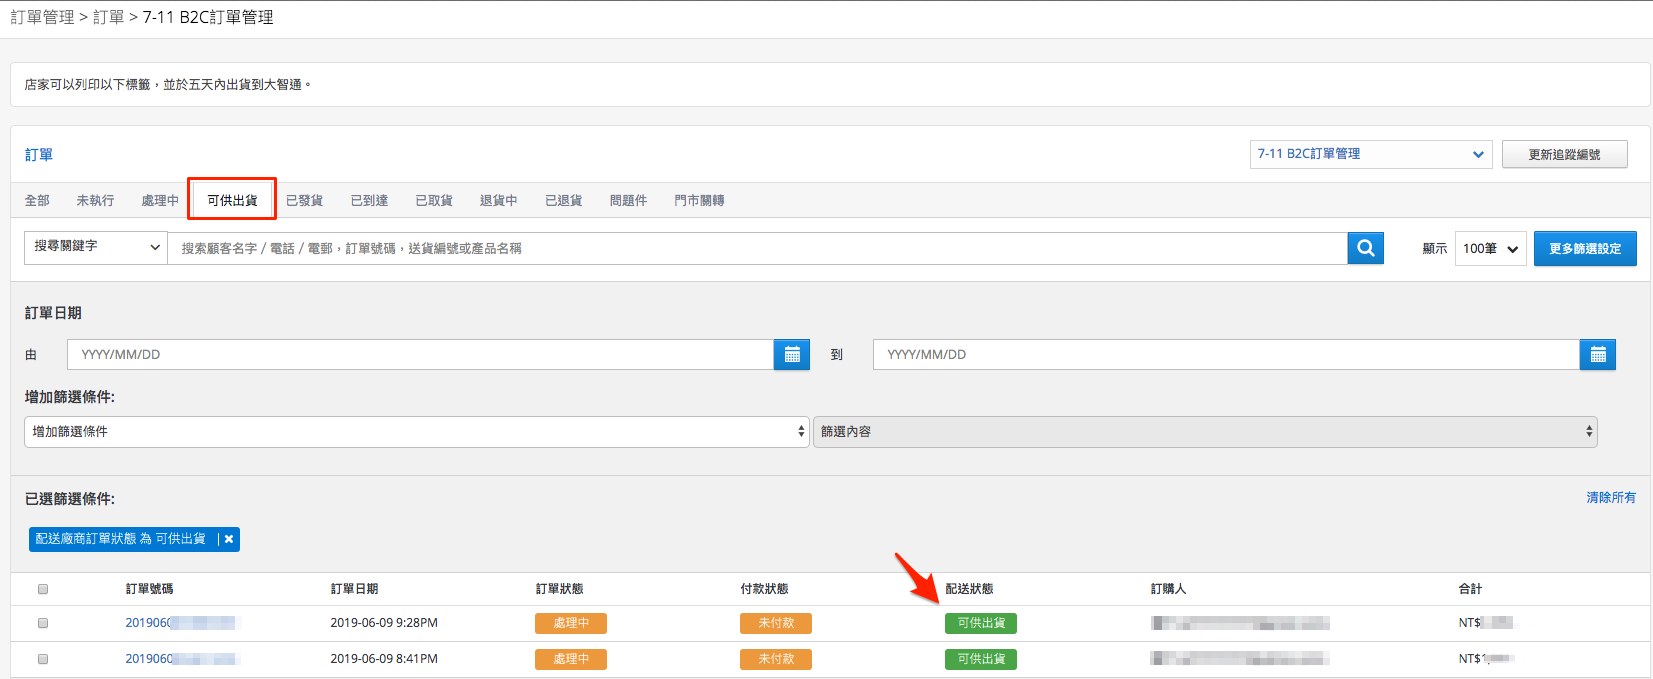Click the end date 到 input field
The image size is (1653, 679).
(1226, 354)
